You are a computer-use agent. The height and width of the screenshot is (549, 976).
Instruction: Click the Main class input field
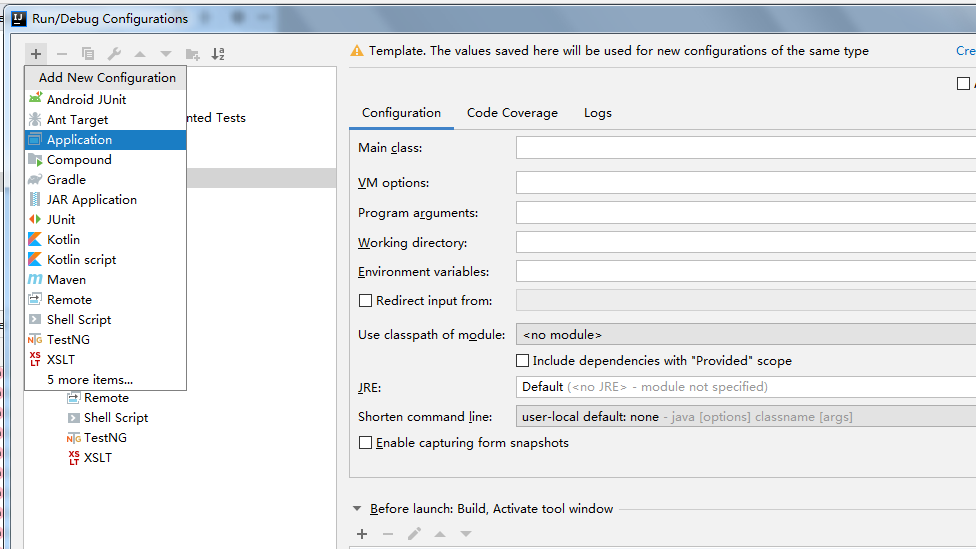click(x=746, y=148)
